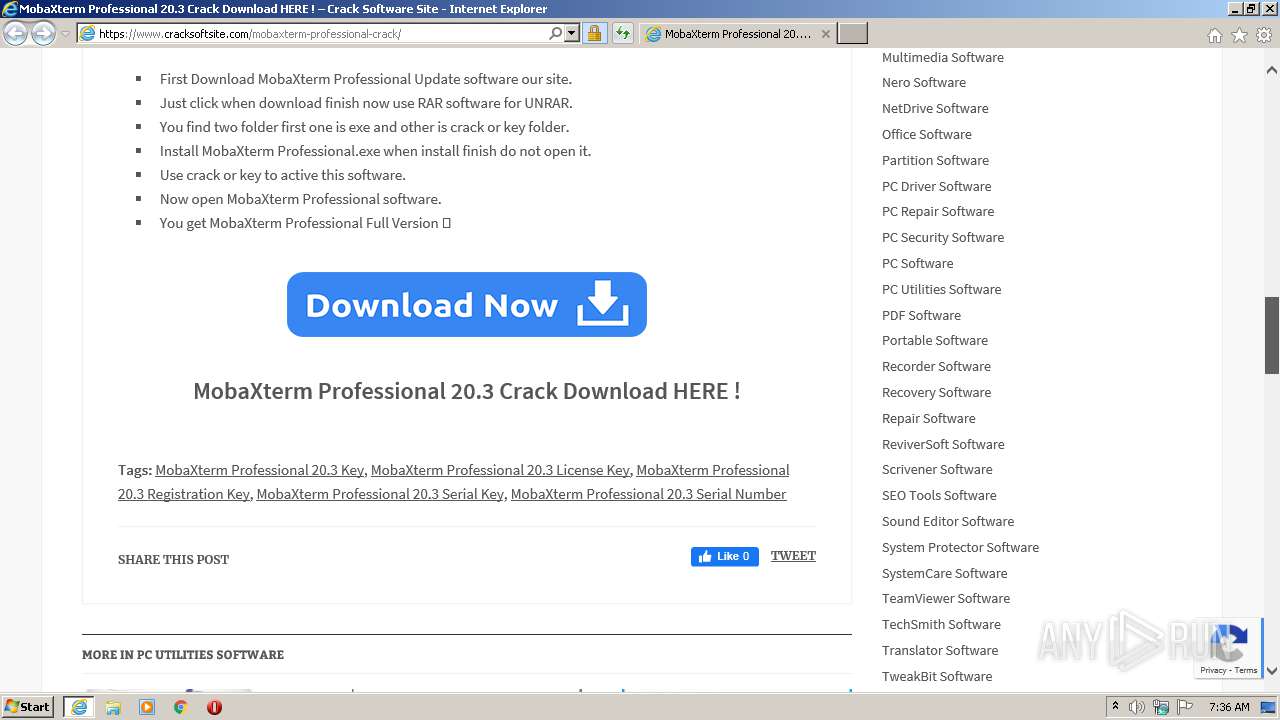Screen dimensions: 1280x720
Task: Open PC Utilities Software category
Action: click(x=941, y=290)
